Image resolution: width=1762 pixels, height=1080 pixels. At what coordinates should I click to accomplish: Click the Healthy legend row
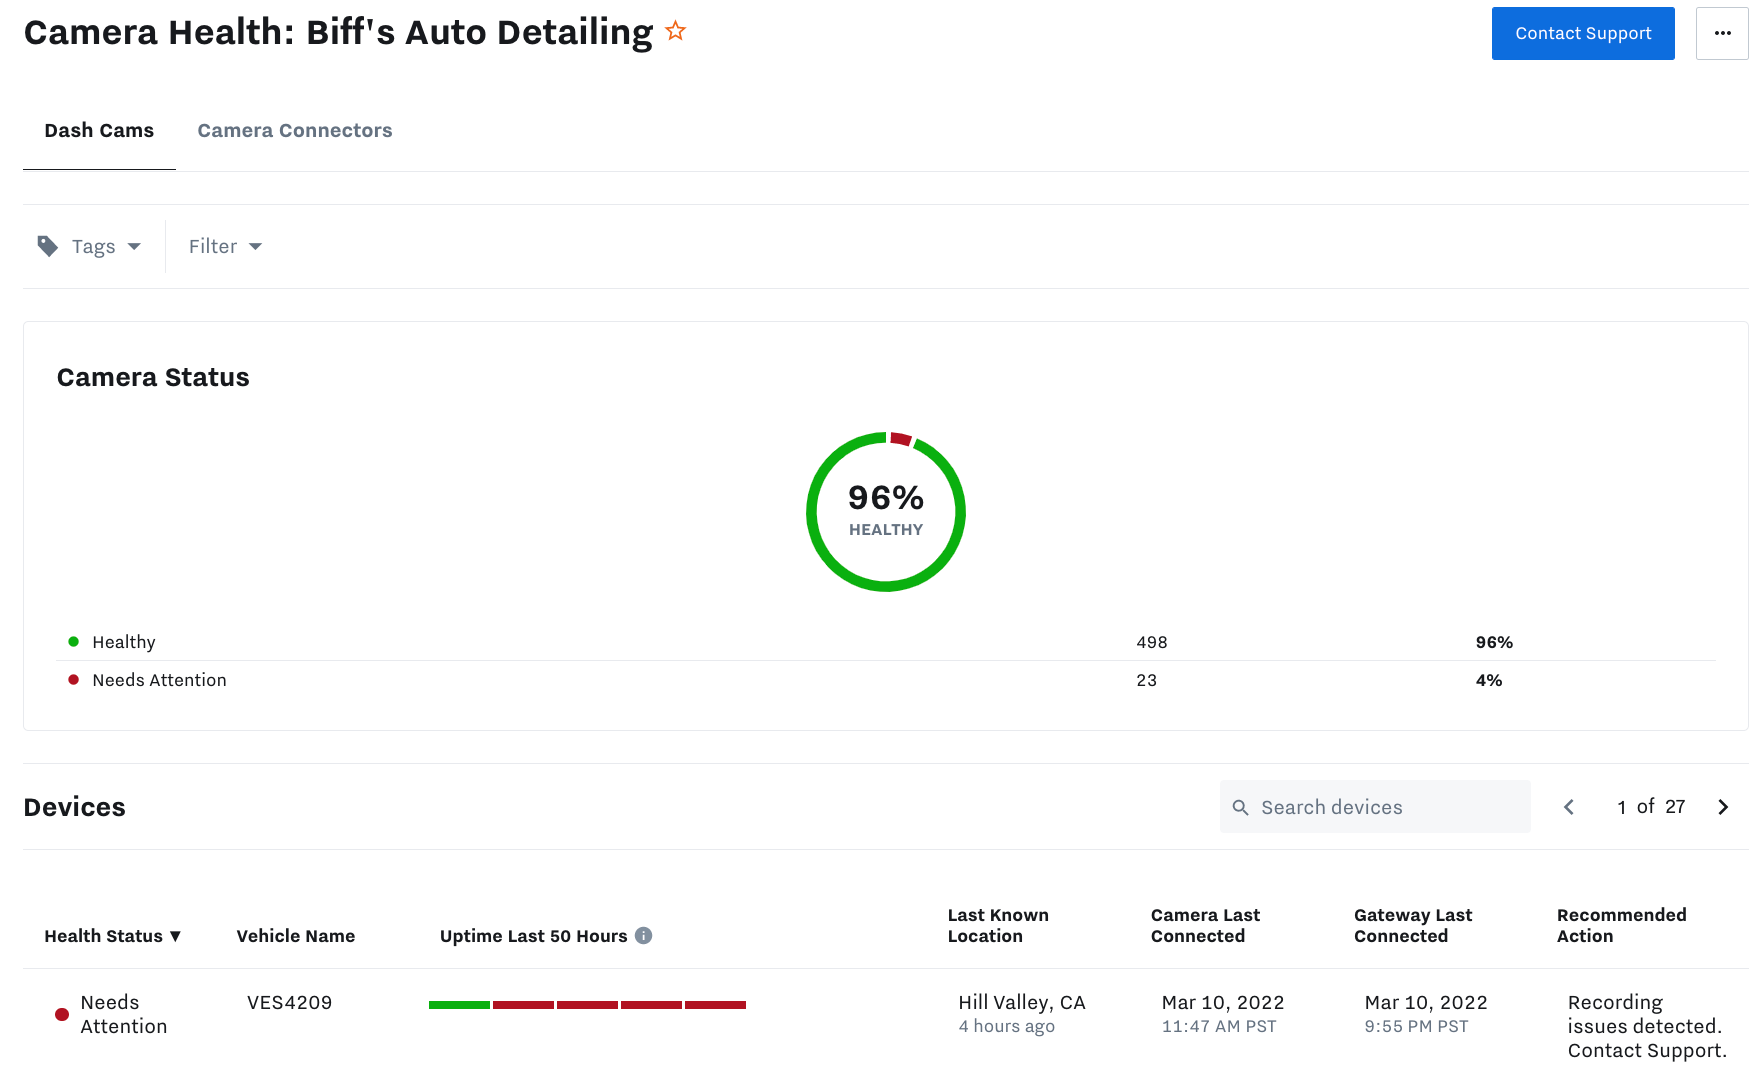[x=124, y=642]
